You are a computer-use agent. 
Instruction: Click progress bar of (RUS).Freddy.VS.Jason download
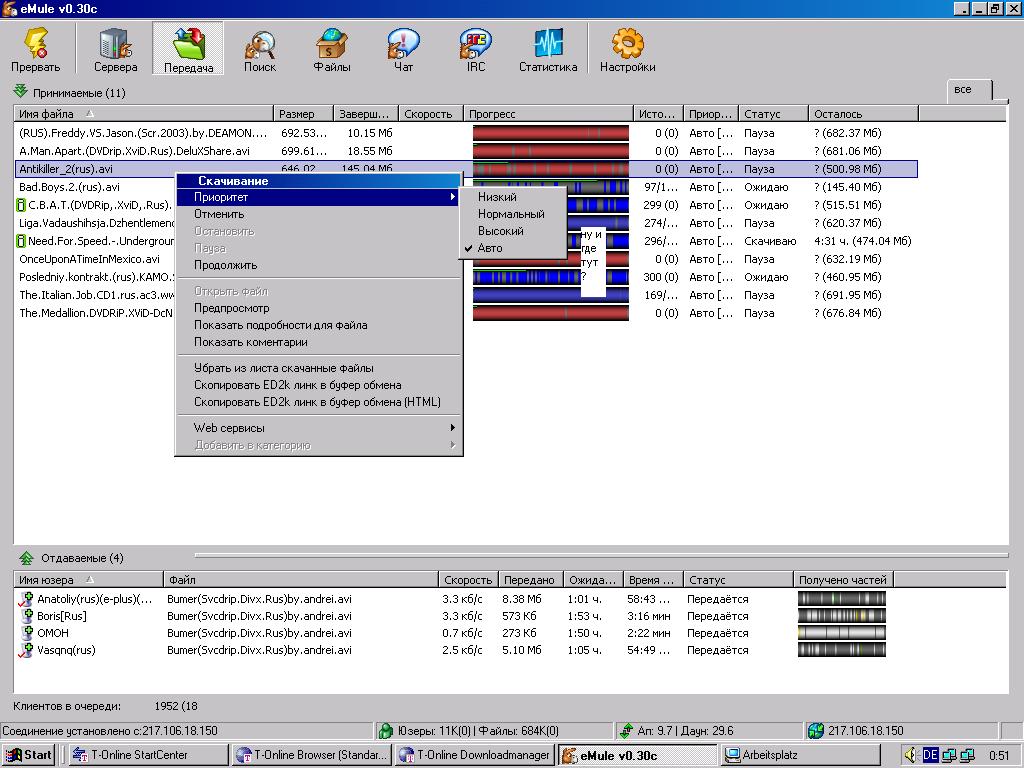pos(551,133)
